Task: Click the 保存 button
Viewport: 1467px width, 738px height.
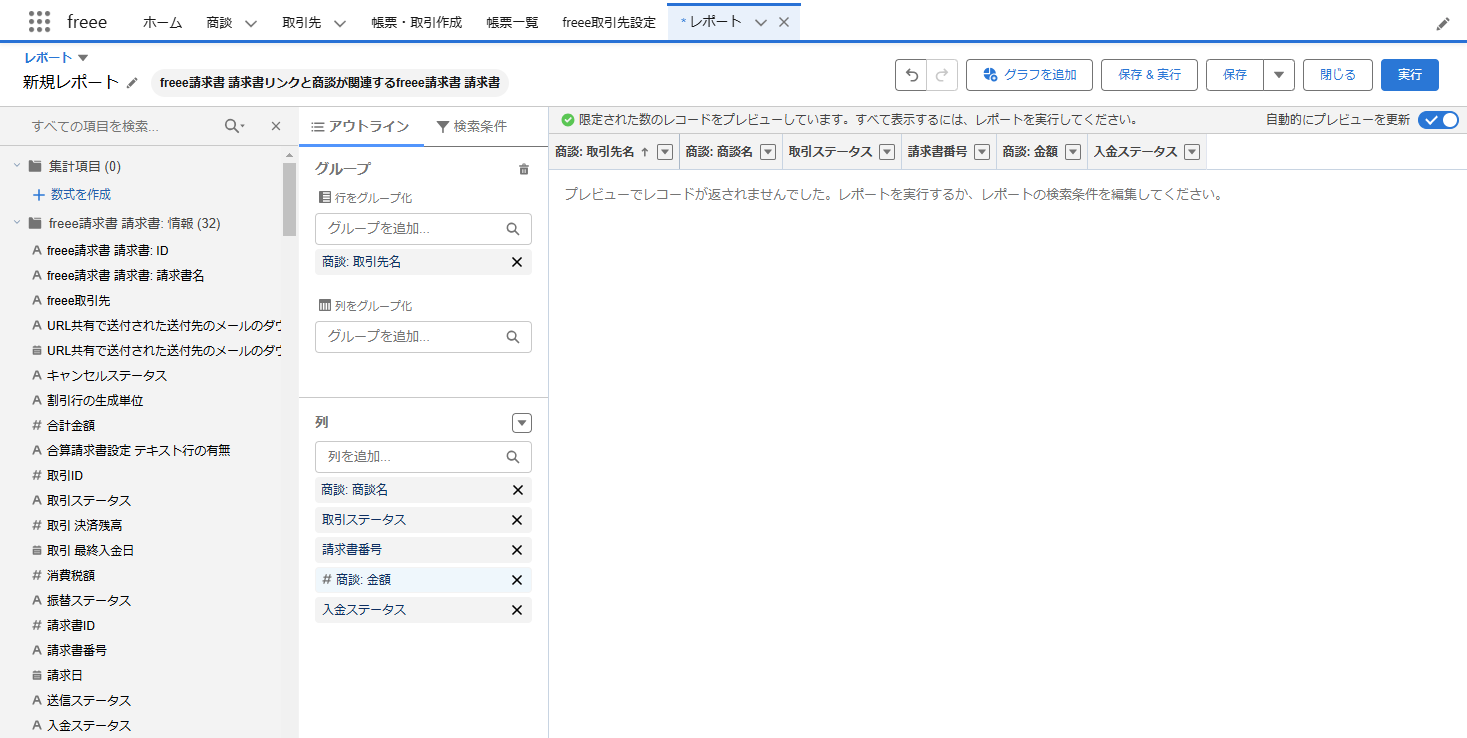Action: [x=1235, y=75]
